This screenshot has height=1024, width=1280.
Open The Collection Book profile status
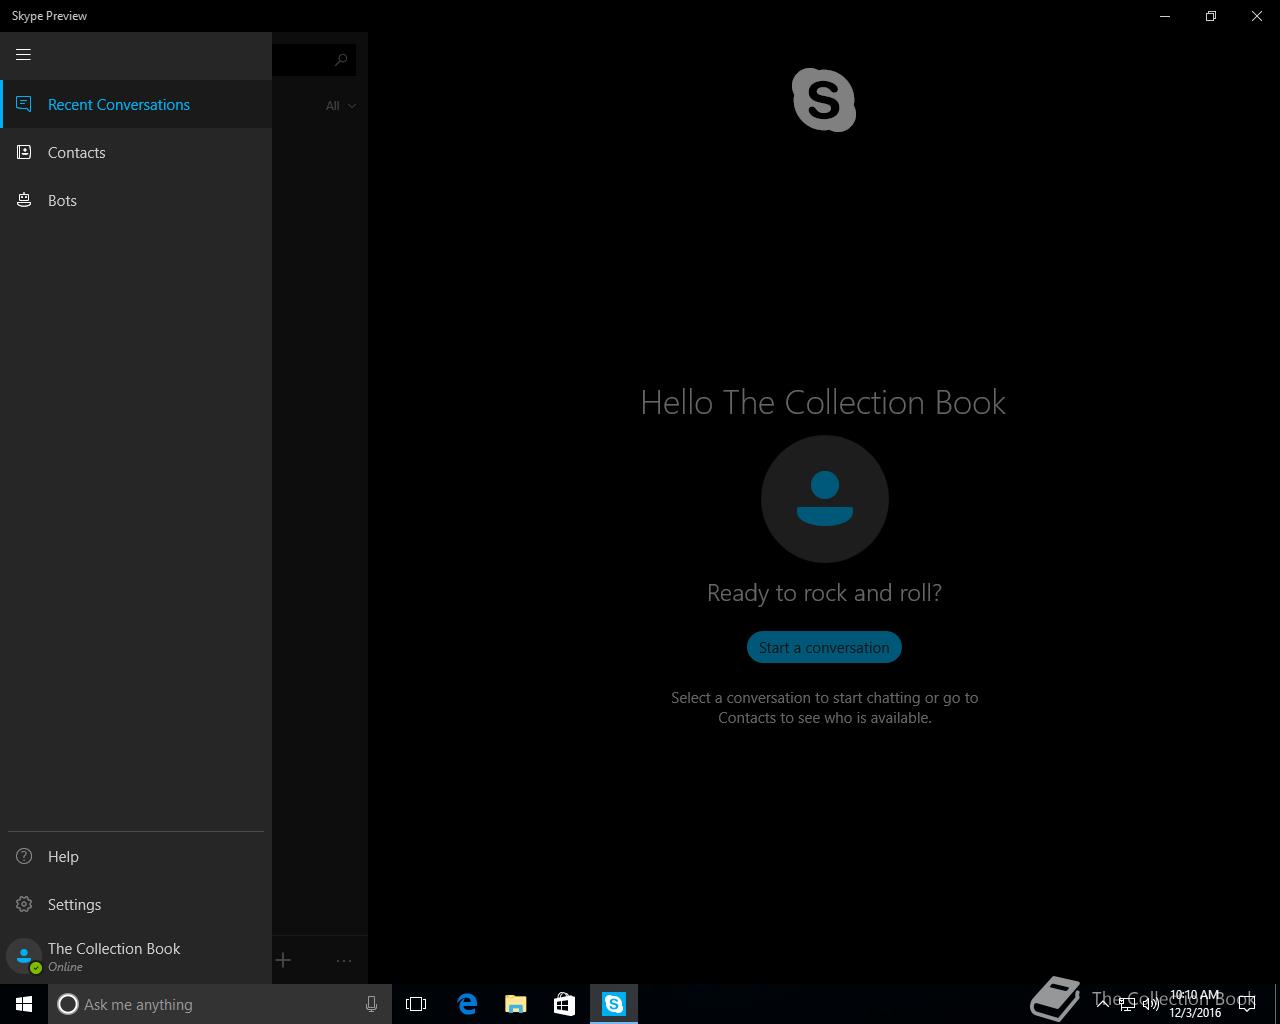[x=136, y=956]
